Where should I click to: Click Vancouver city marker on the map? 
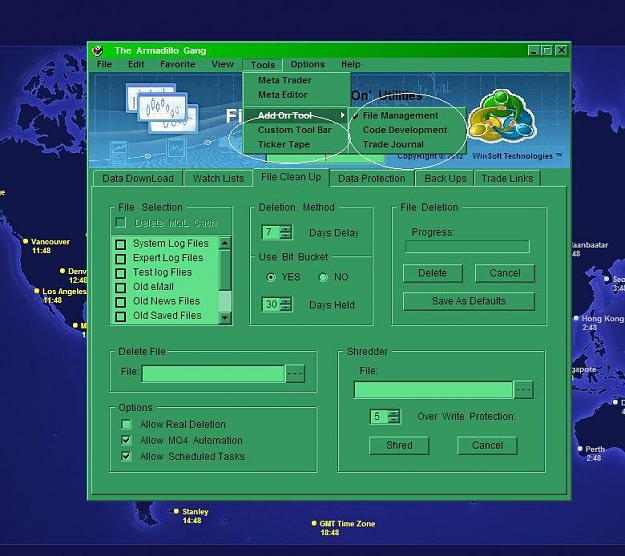pos(26,242)
